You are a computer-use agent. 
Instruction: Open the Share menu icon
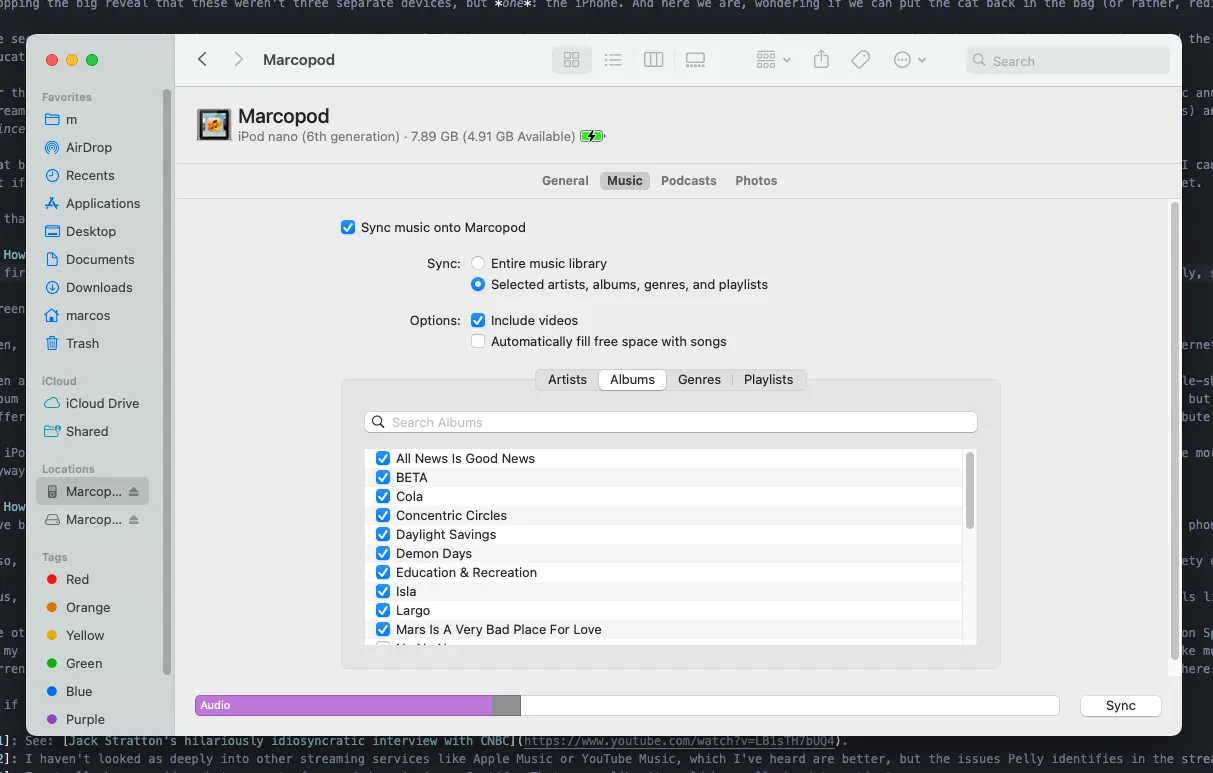[x=821, y=59]
